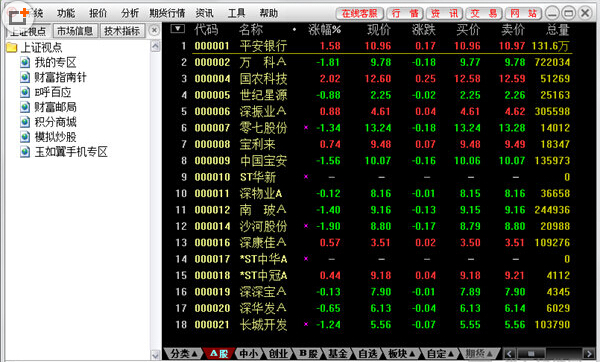Click the horizontal scrollbar thumb below the table
Viewport: 600px width, 362px height.
(530, 354)
